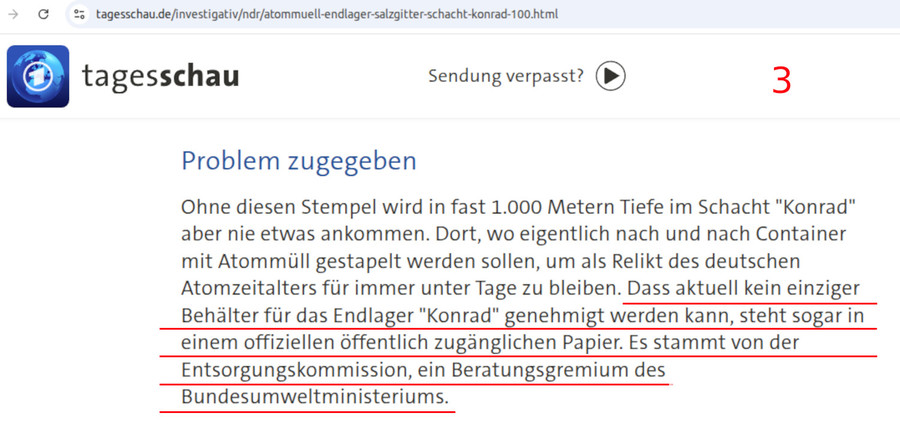Click the browser forward arrow
Image resolution: width=900 pixels, height=431 pixels.
pos(13,15)
